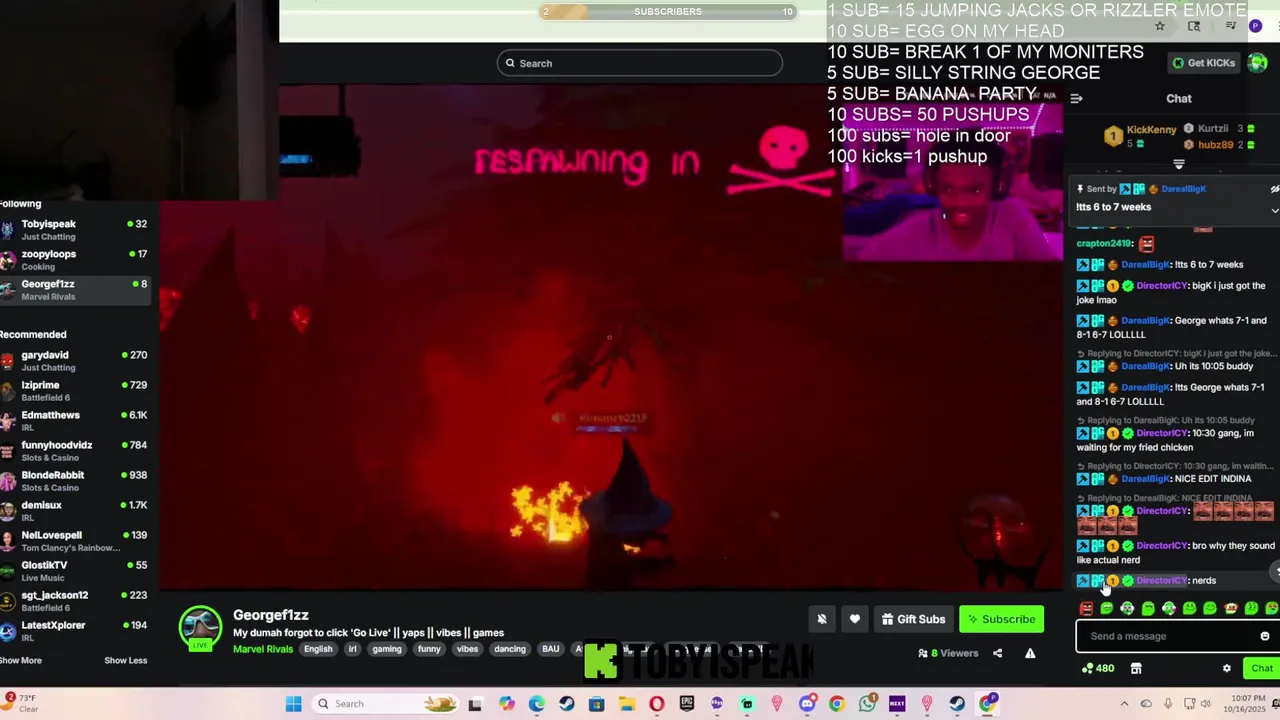Select Georgef1zz in the Following list
This screenshot has width=1280, height=720.
tap(75, 290)
